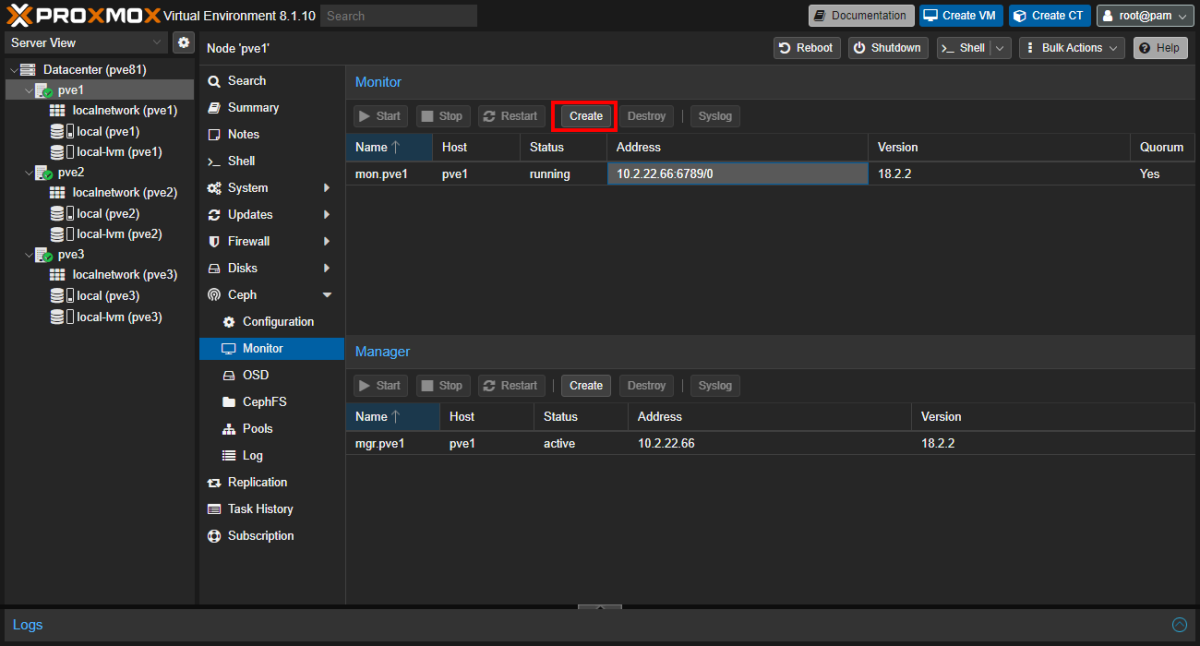Click Stop in the Manager toolbar
The width and height of the screenshot is (1200, 646).
pos(442,386)
